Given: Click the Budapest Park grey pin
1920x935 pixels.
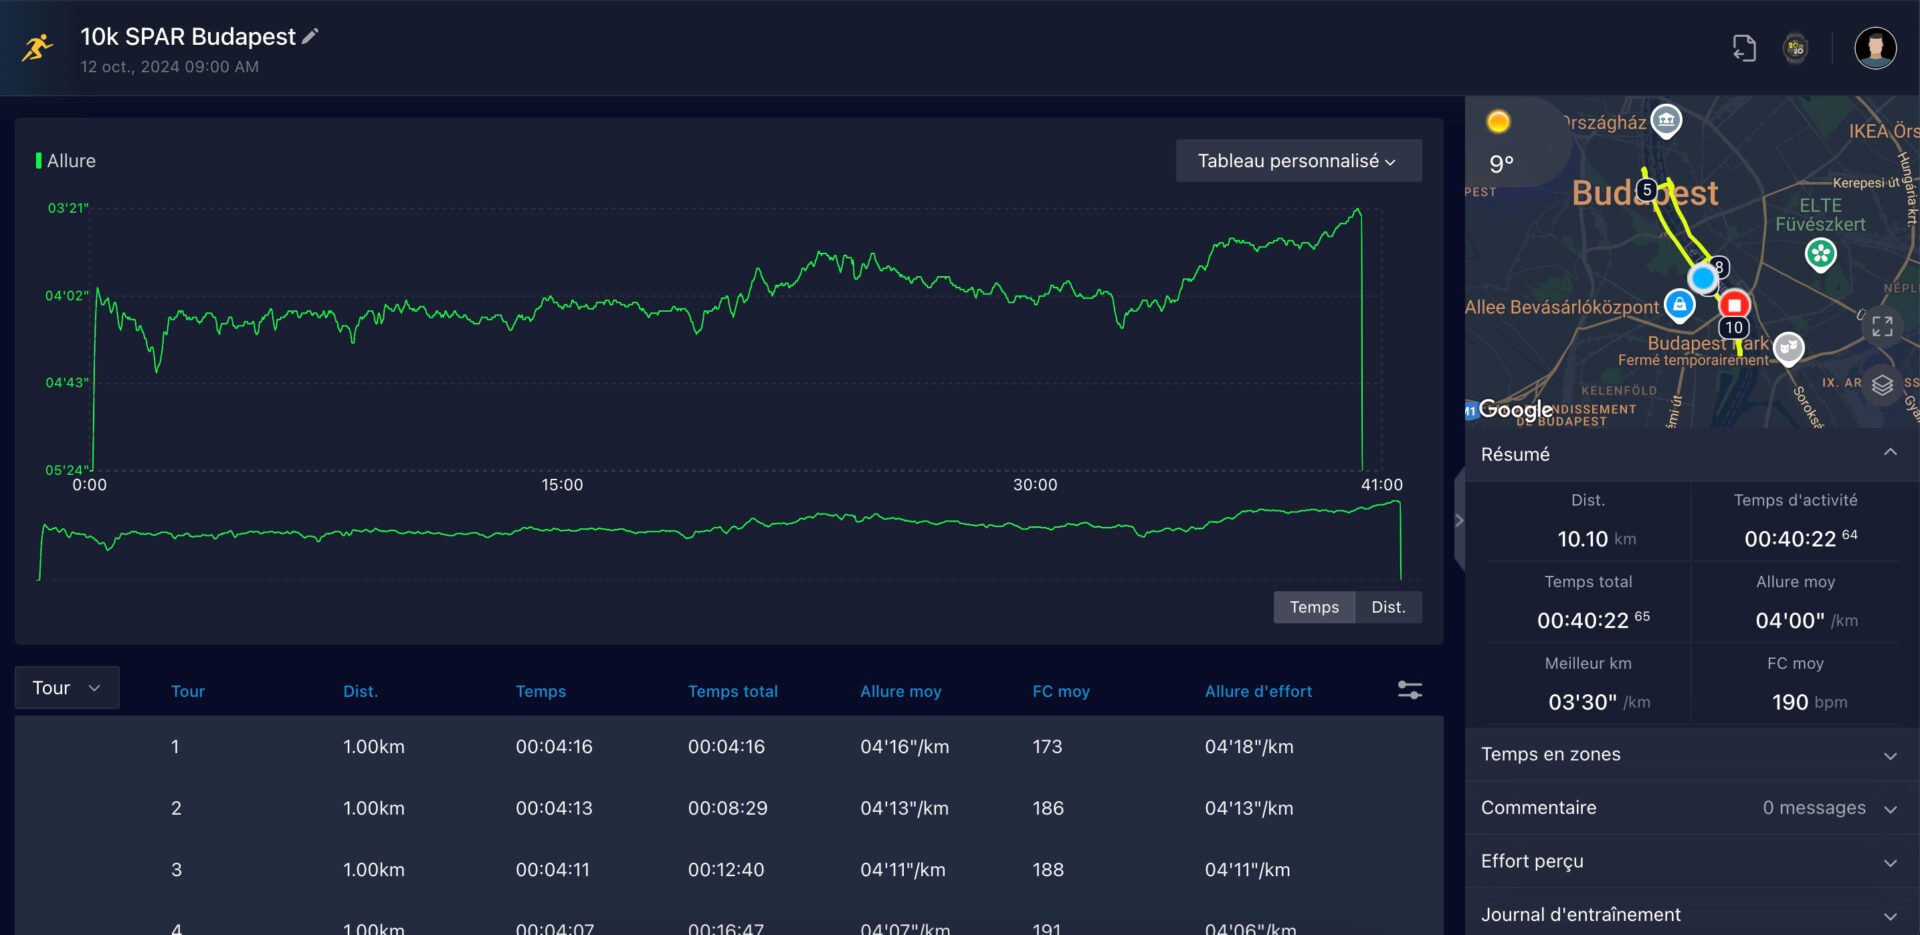Looking at the screenshot, I should (1789, 348).
